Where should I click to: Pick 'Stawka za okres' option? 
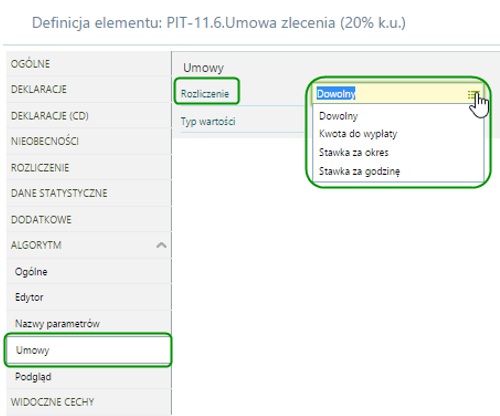[x=353, y=153]
